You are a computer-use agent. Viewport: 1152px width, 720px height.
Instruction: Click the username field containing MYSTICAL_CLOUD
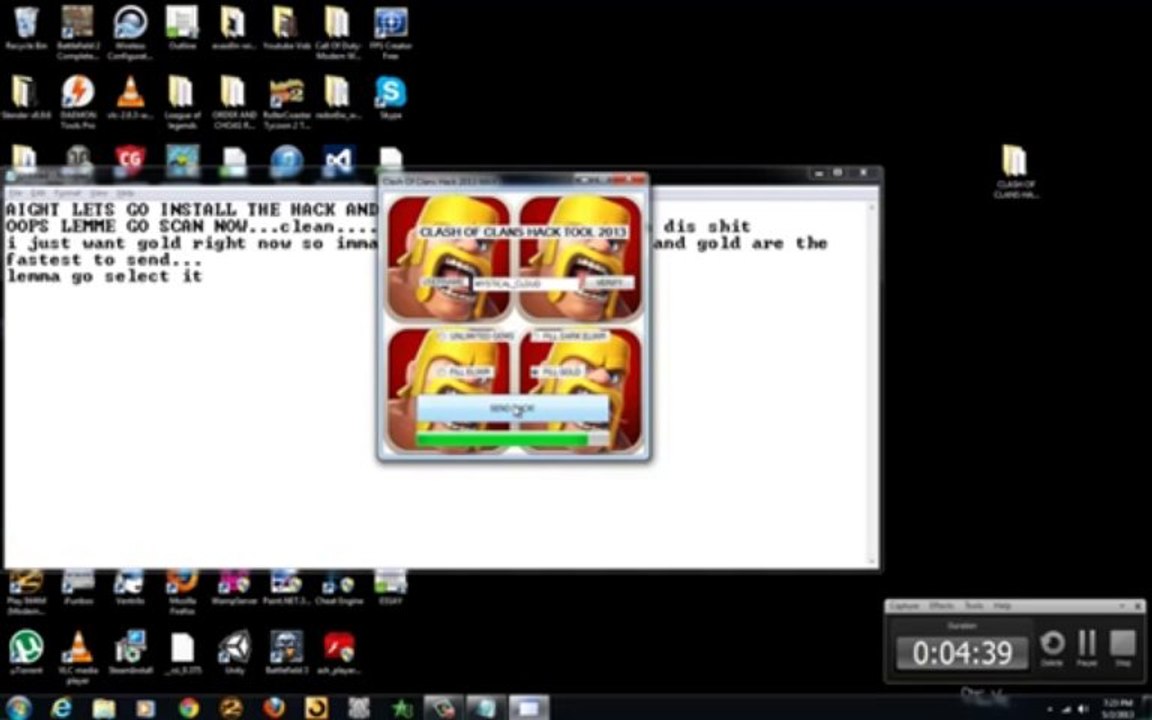point(526,283)
